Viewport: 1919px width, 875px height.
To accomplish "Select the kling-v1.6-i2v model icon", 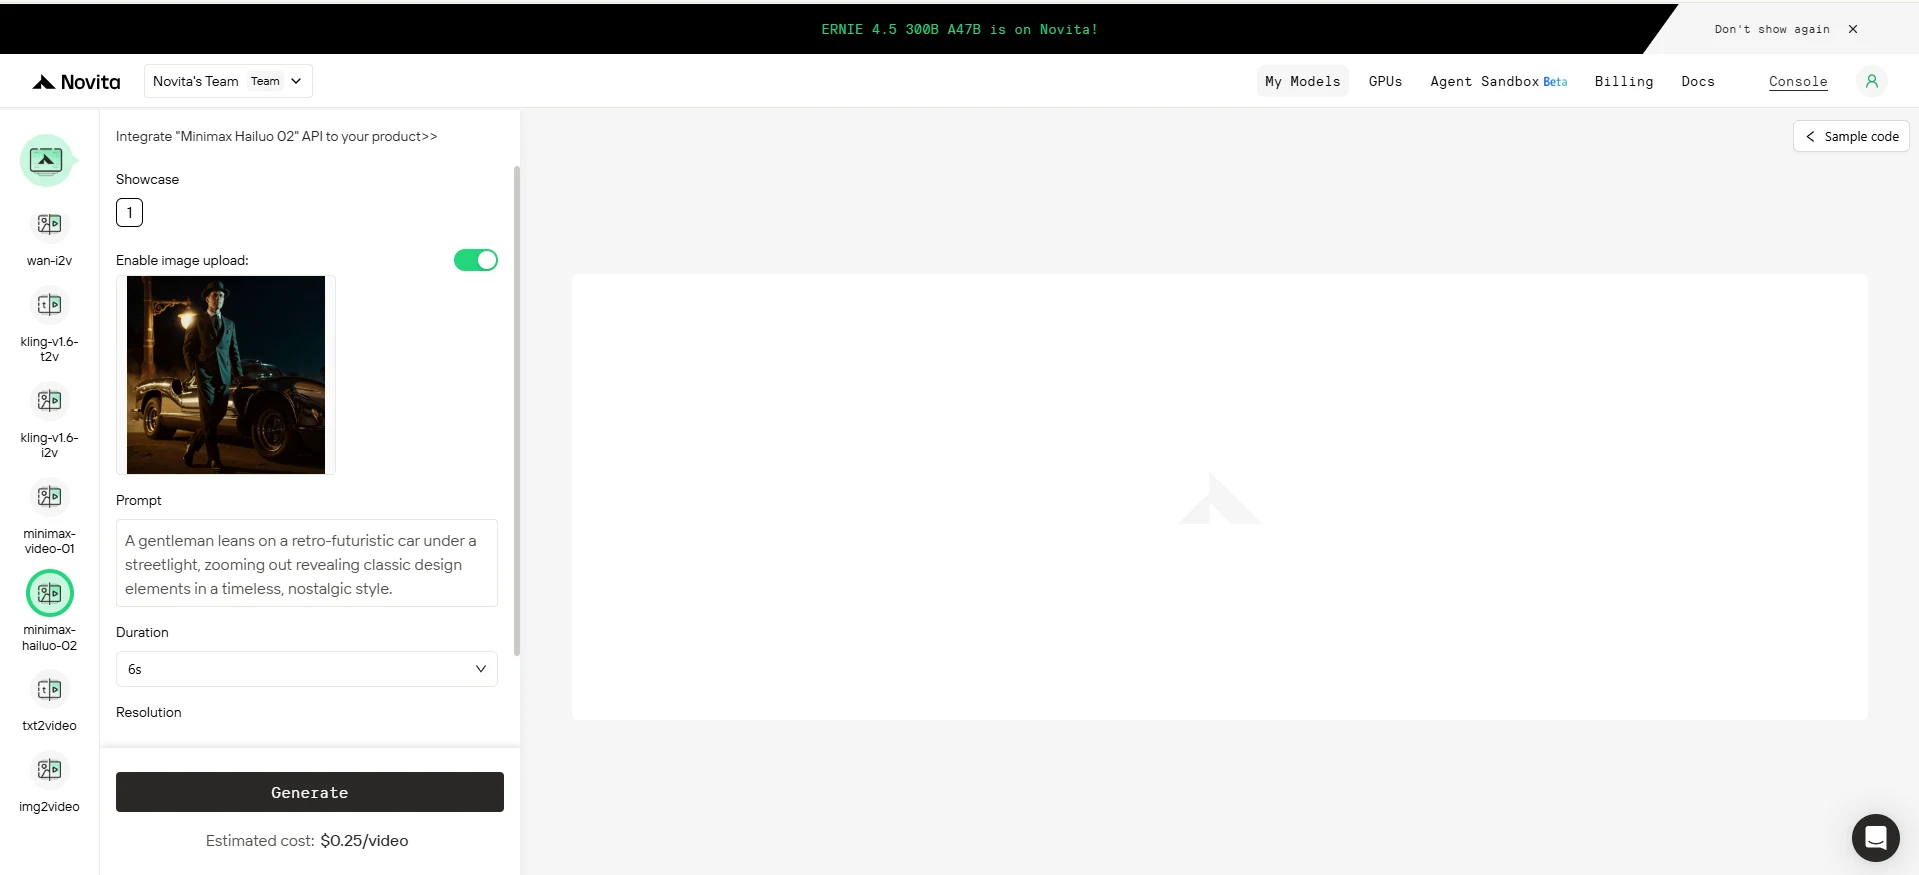I will (x=49, y=401).
